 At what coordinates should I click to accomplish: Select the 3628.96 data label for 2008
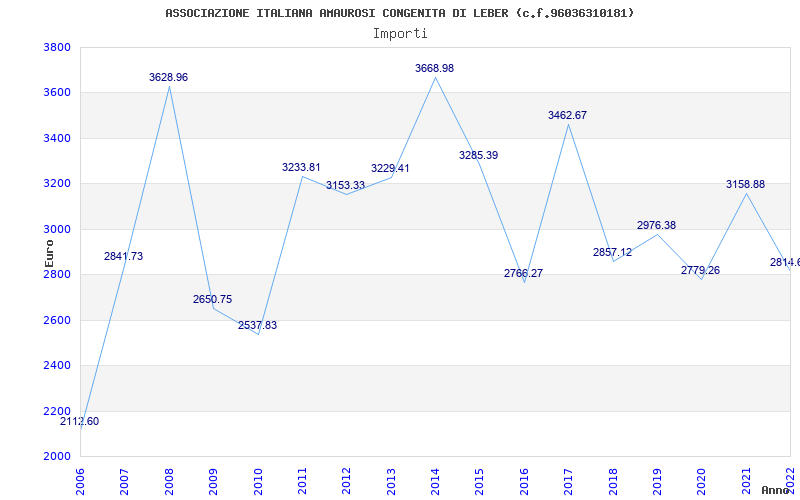[x=168, y=78]
